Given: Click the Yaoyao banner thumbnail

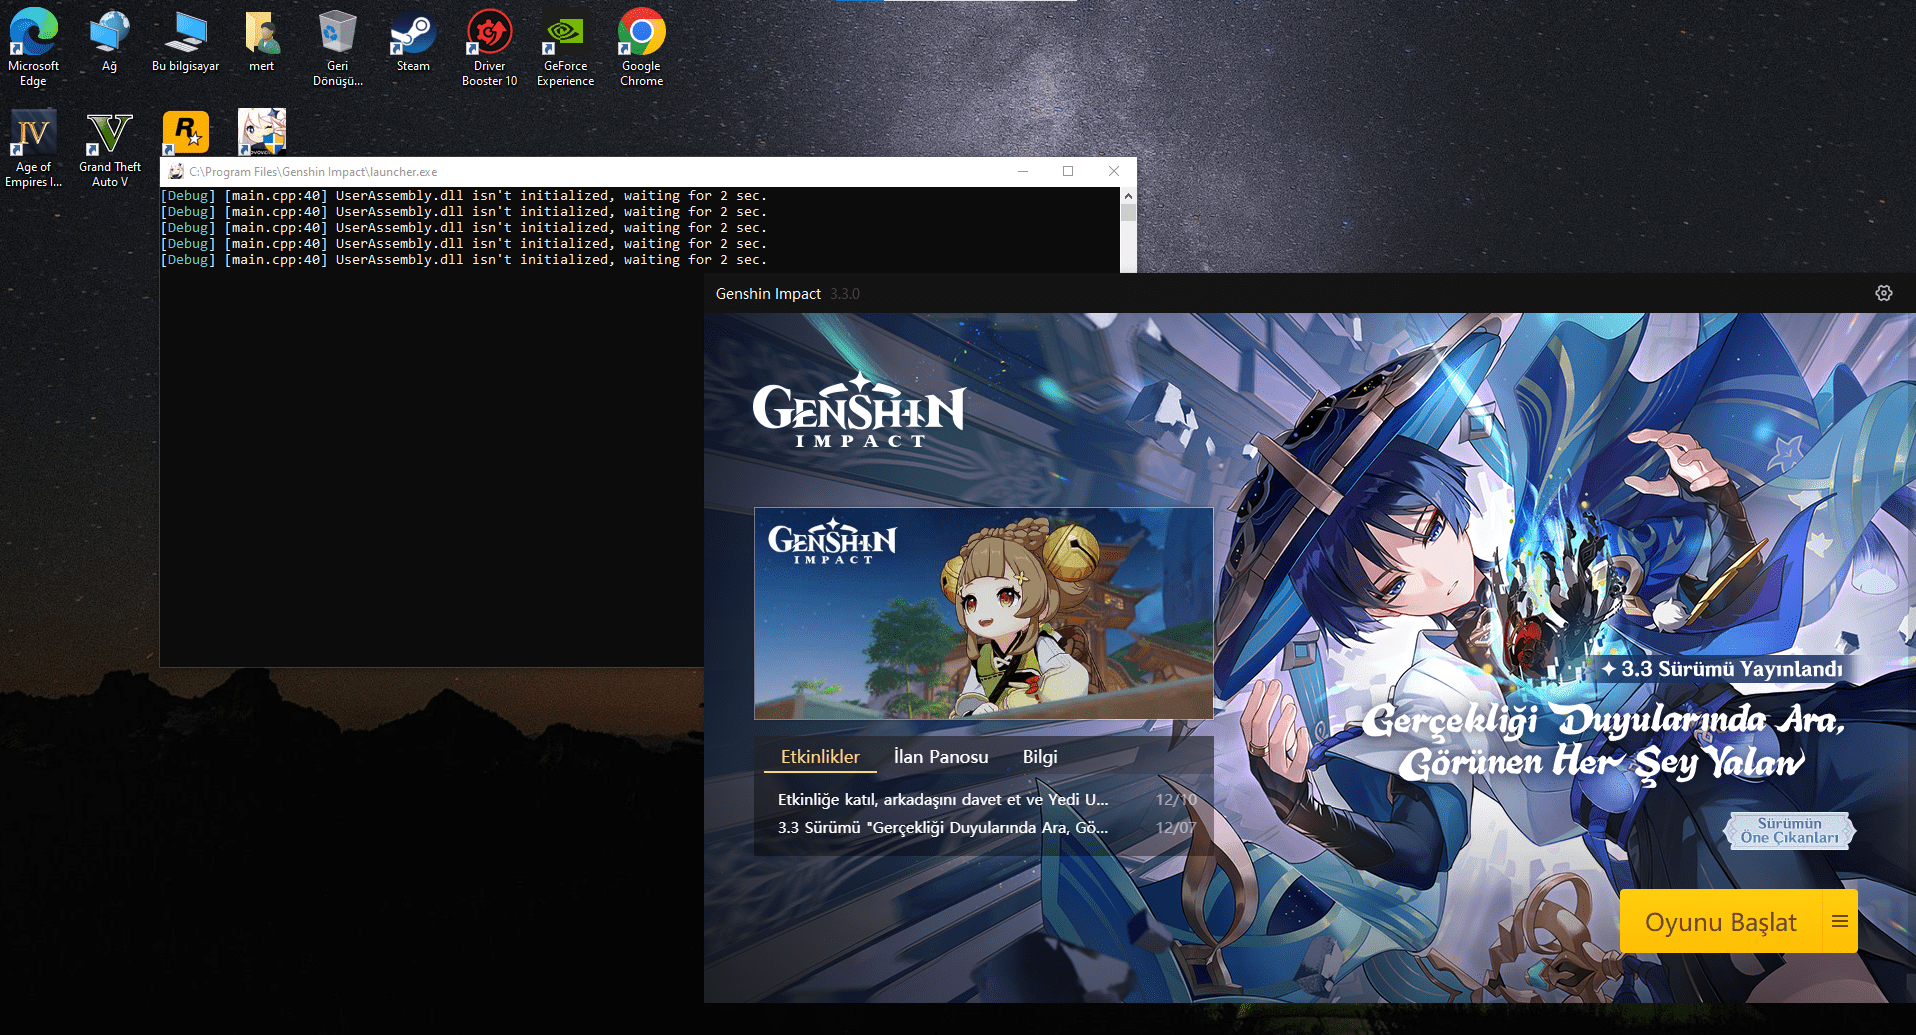Looking at the screenshot, I should tap(983, 613).
